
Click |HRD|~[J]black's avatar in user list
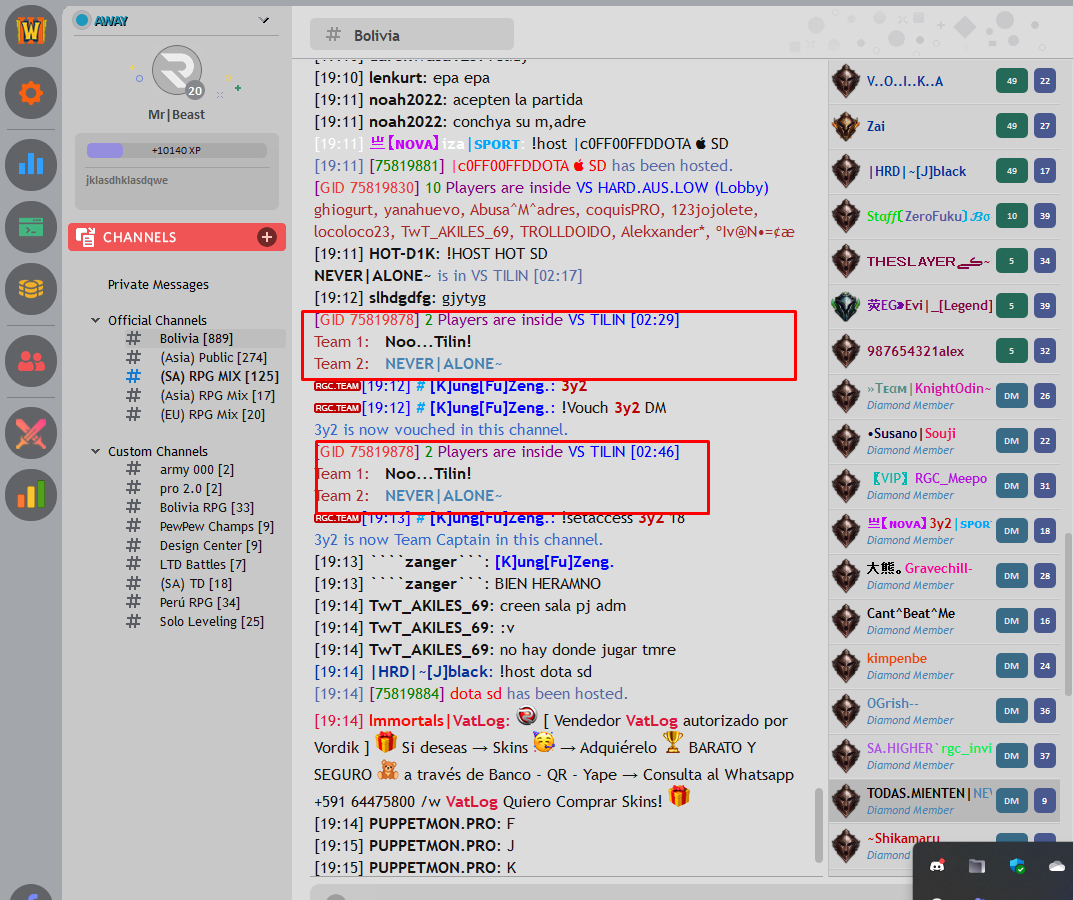[846, 171]
